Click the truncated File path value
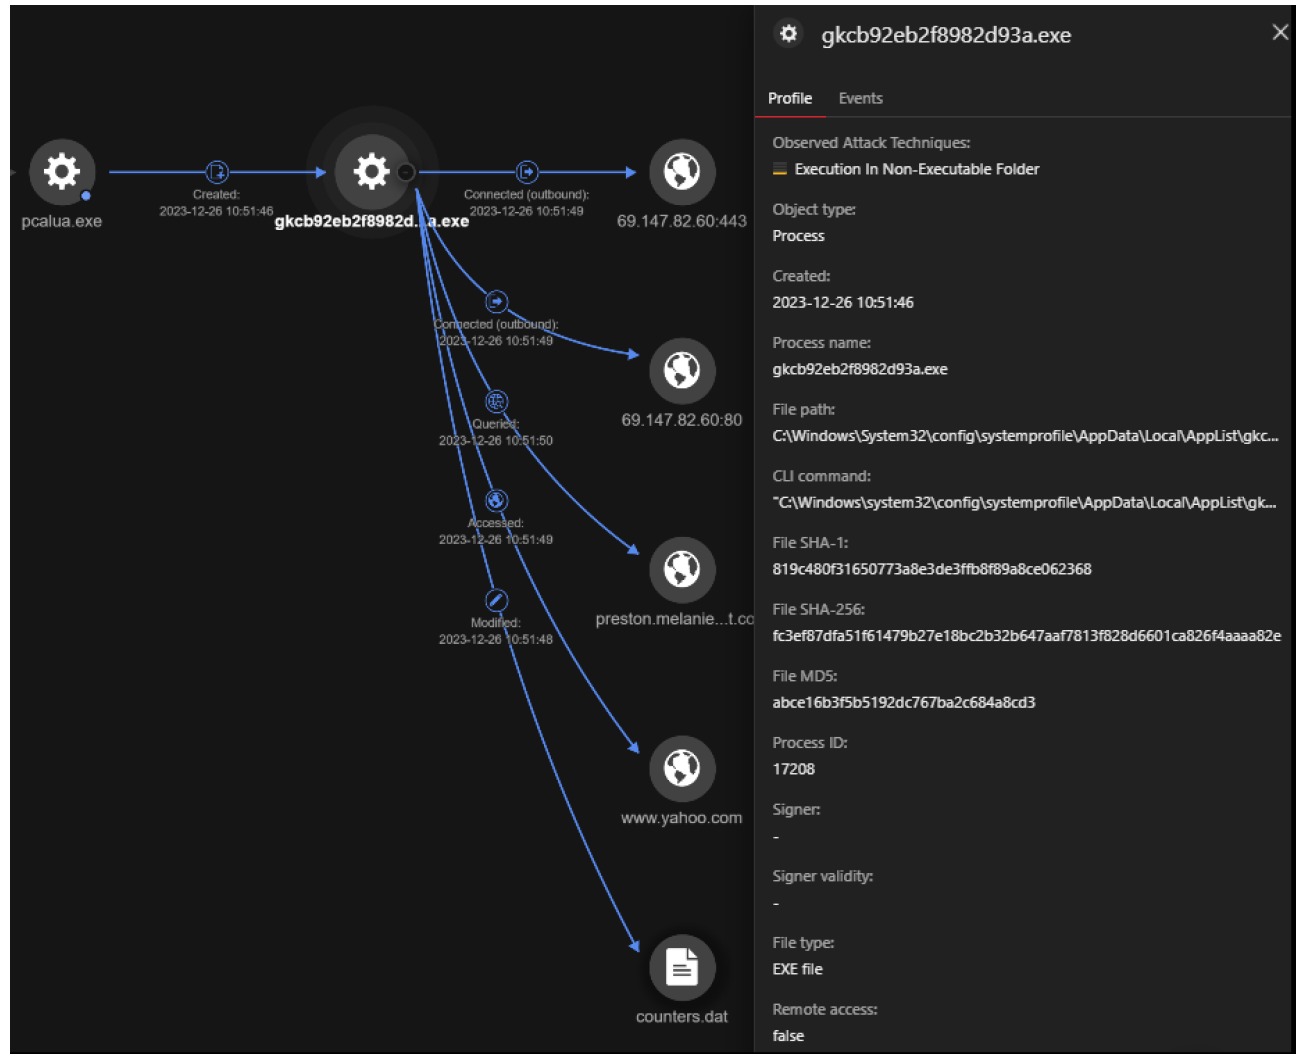 click(1025, 436)
